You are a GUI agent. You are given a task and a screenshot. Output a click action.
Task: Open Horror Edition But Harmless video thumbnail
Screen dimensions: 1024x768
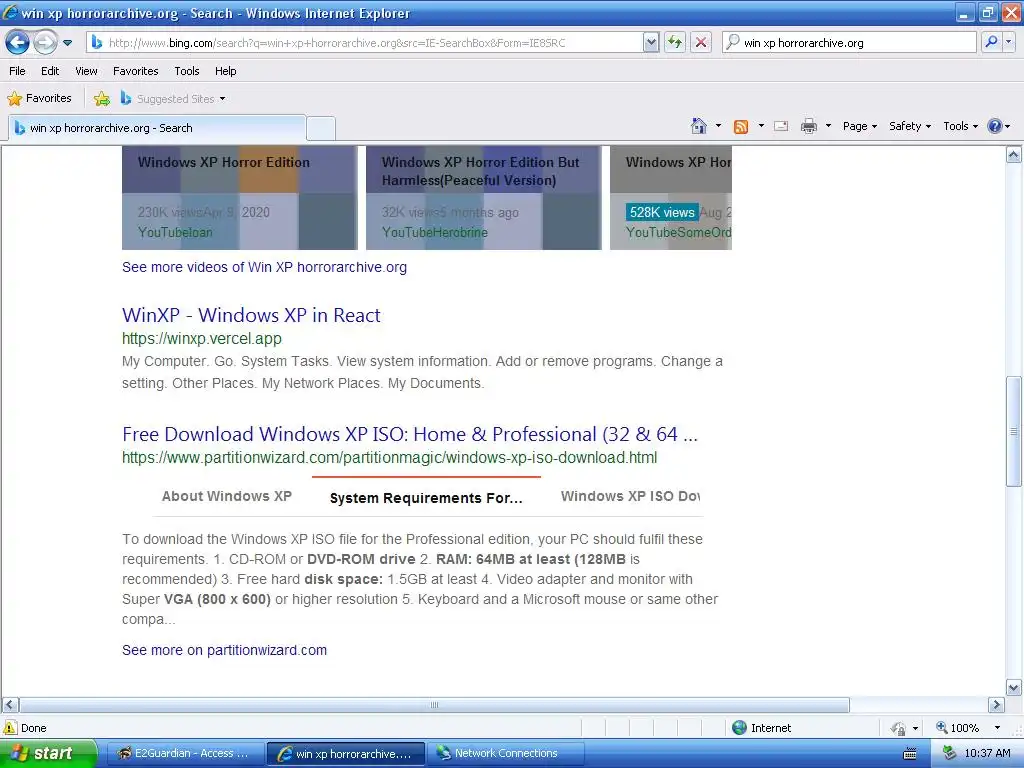pyautogui.click(x=483, y=198)
